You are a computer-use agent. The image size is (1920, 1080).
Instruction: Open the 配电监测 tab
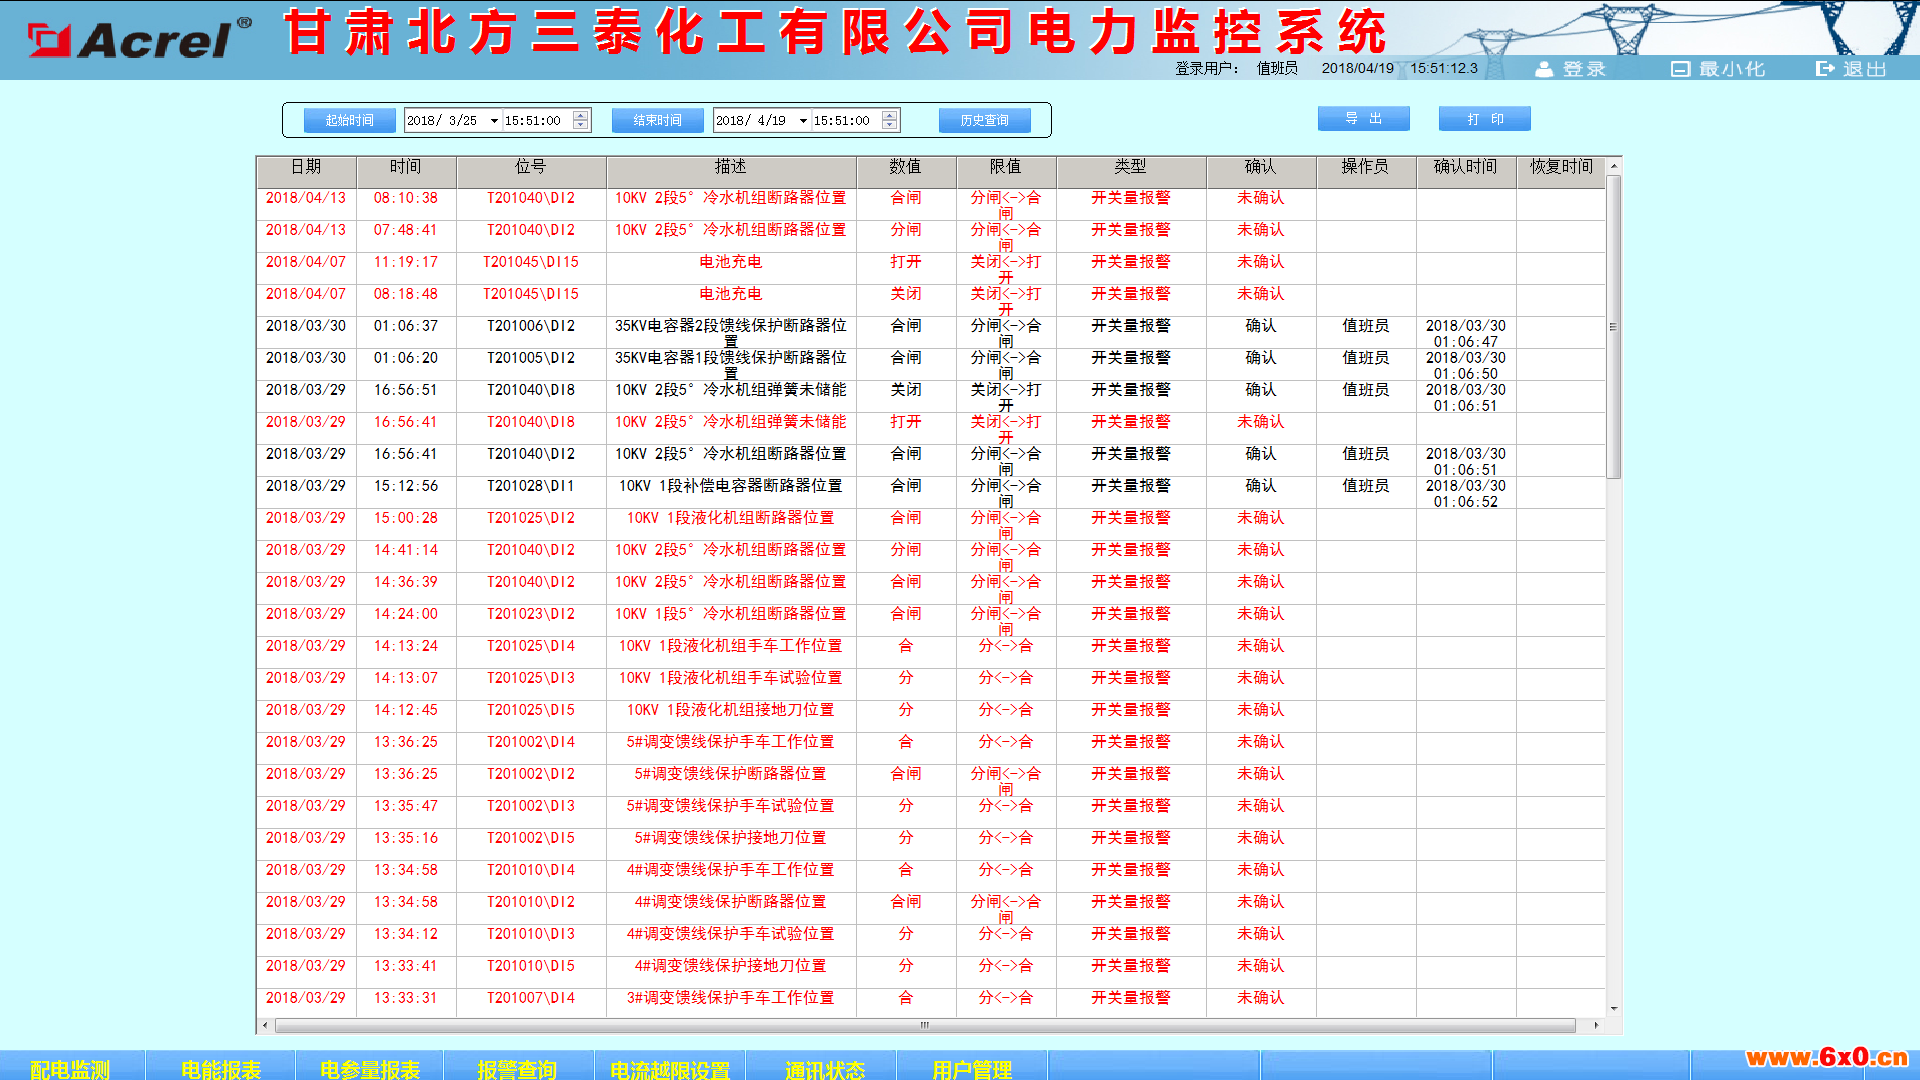click(x=71, y=1068)
